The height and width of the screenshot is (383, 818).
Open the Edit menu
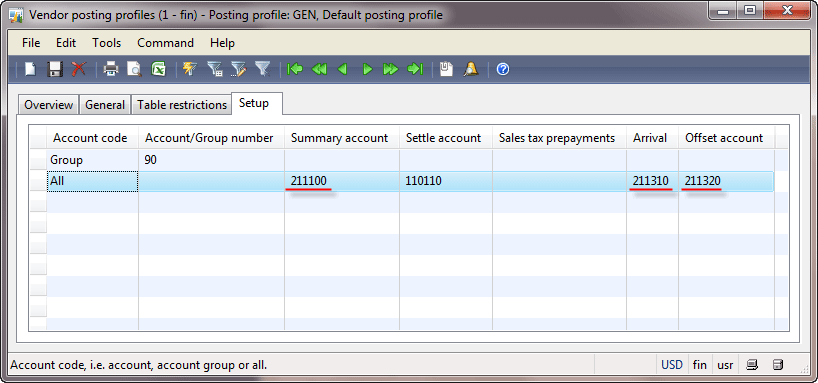[66, 43]
